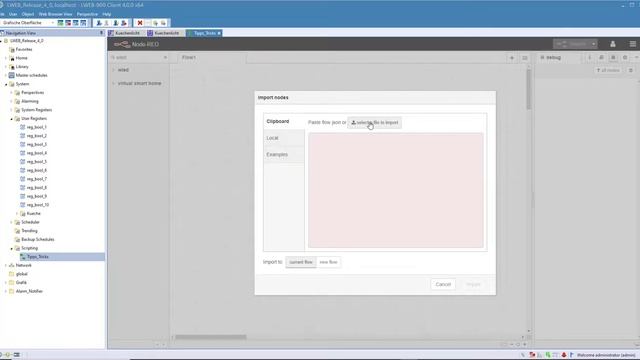Select 'current flow' import option
Viewport: 640px width, 360px height.
[301, 262]
